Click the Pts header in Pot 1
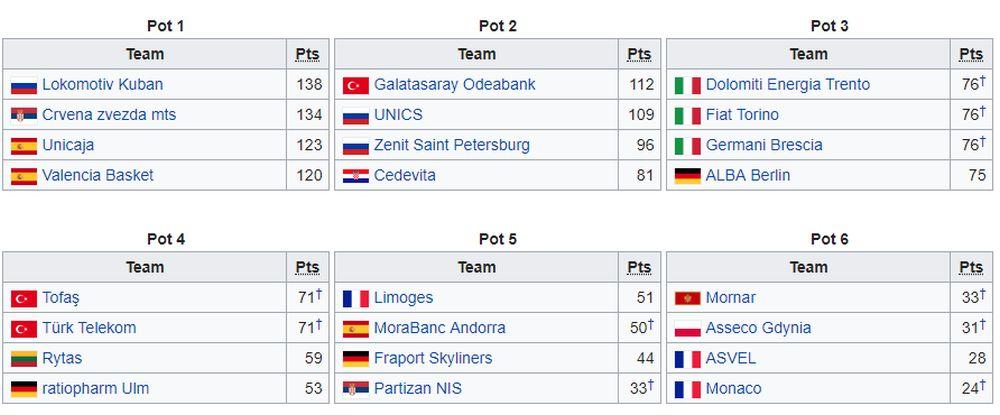 [307, 54]
